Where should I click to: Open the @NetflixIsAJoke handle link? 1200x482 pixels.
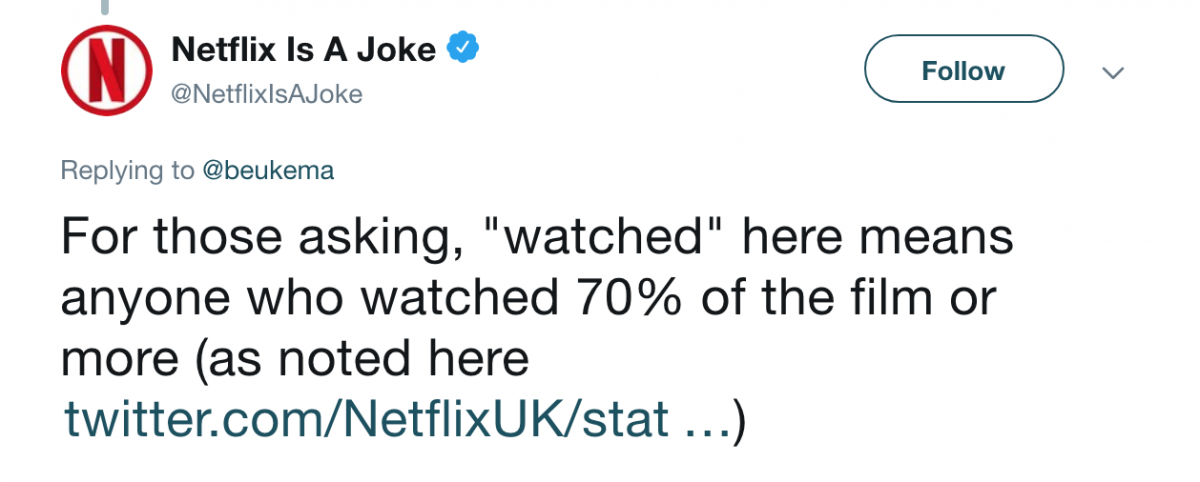click(x=267, y=95)
